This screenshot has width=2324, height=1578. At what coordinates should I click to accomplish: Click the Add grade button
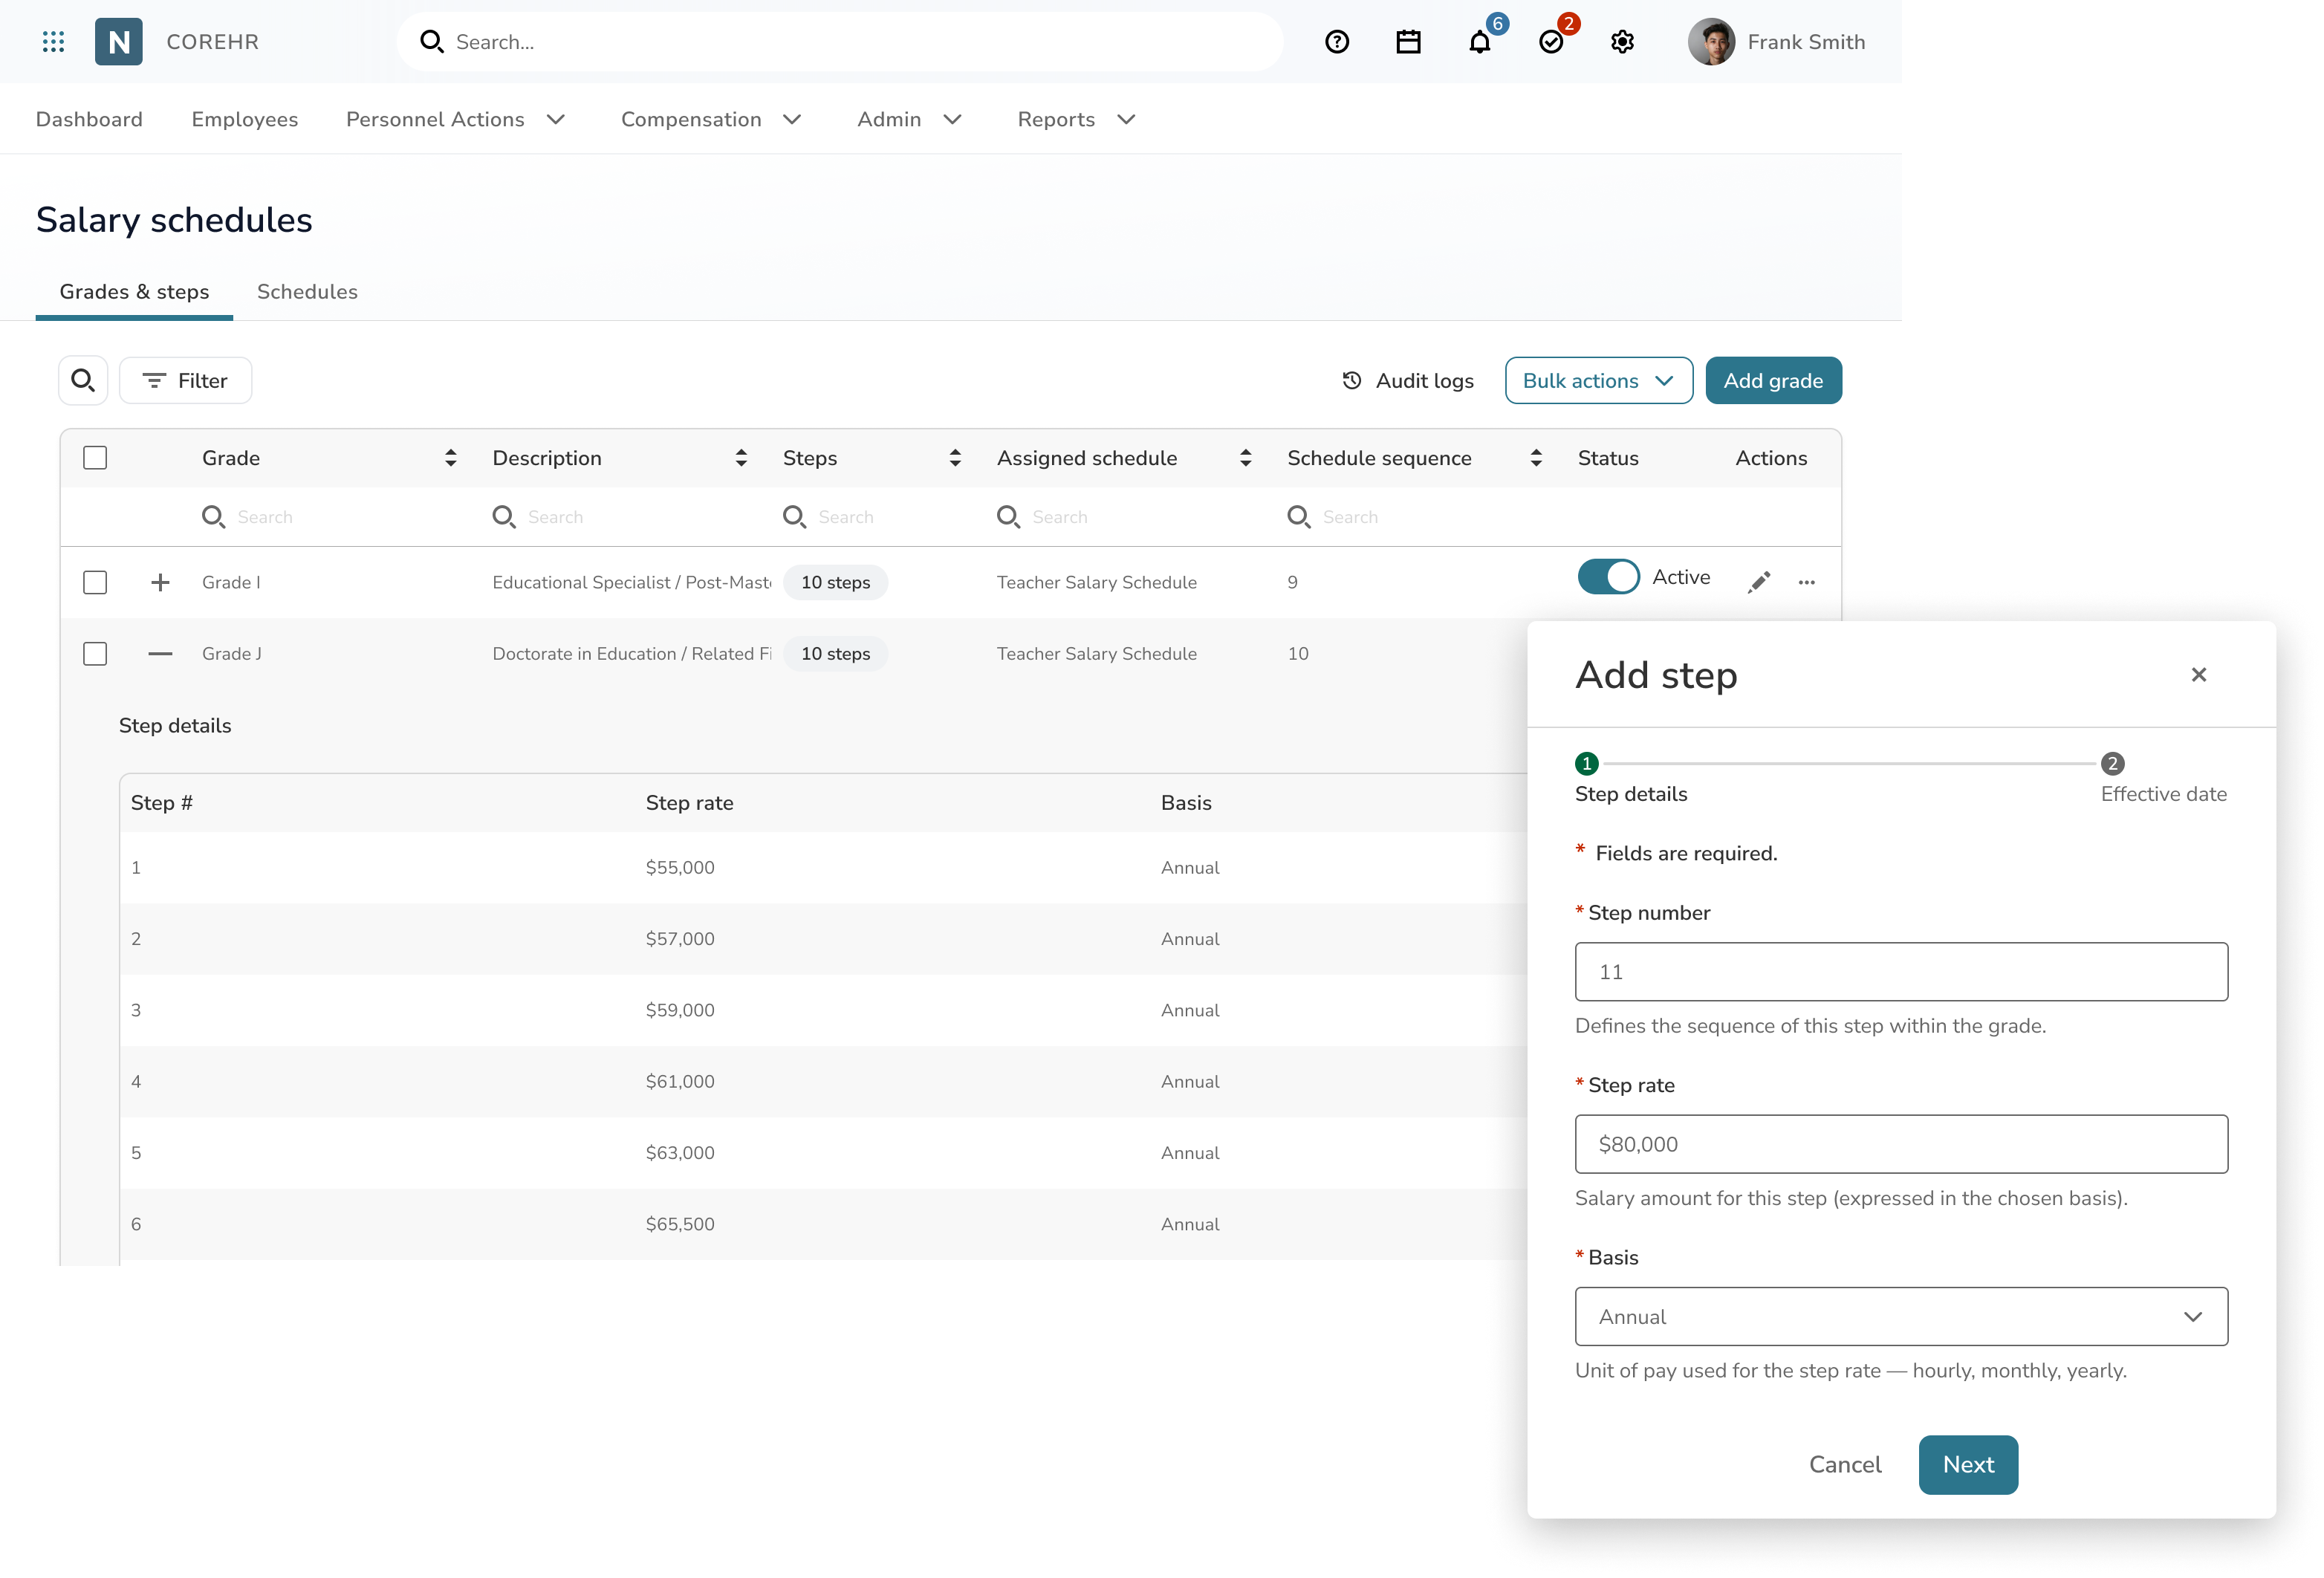pos(1773,381)
